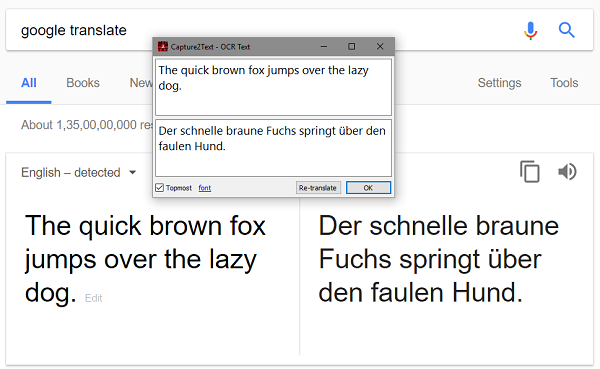Click the Edit link next to 'dog.'
Image resolution: width=600 pixels, height=369 pixels.
pos(93,298)
